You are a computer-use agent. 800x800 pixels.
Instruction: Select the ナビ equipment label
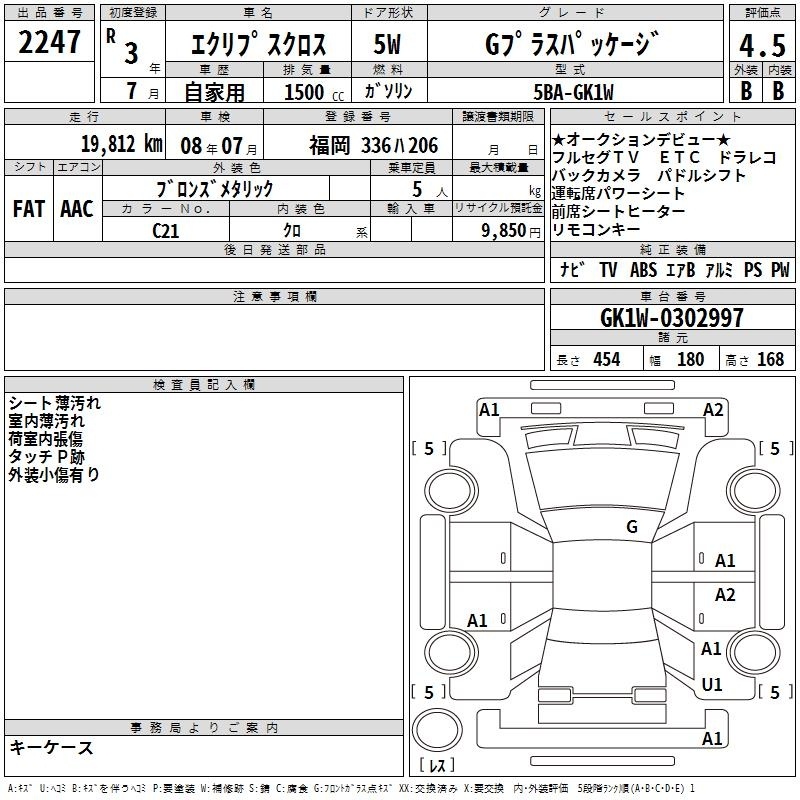(x=573, y=270)
